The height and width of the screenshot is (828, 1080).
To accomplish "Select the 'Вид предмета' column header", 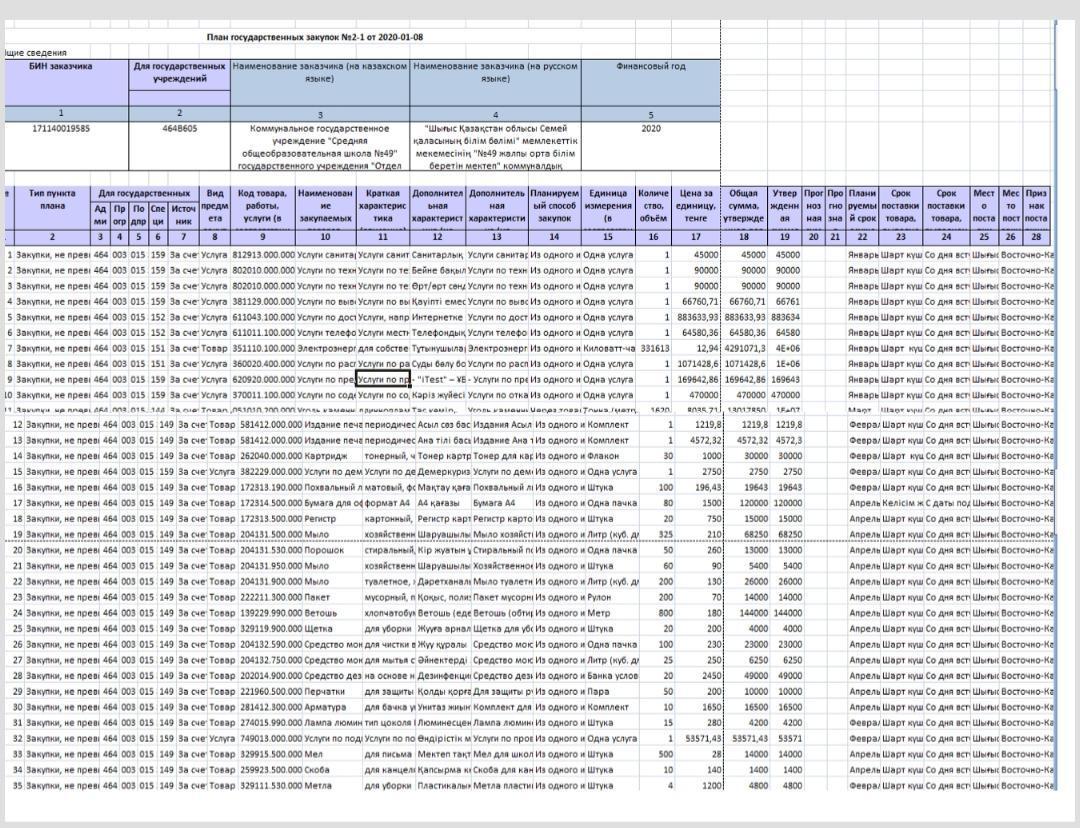I will click(x=215, y=206).
